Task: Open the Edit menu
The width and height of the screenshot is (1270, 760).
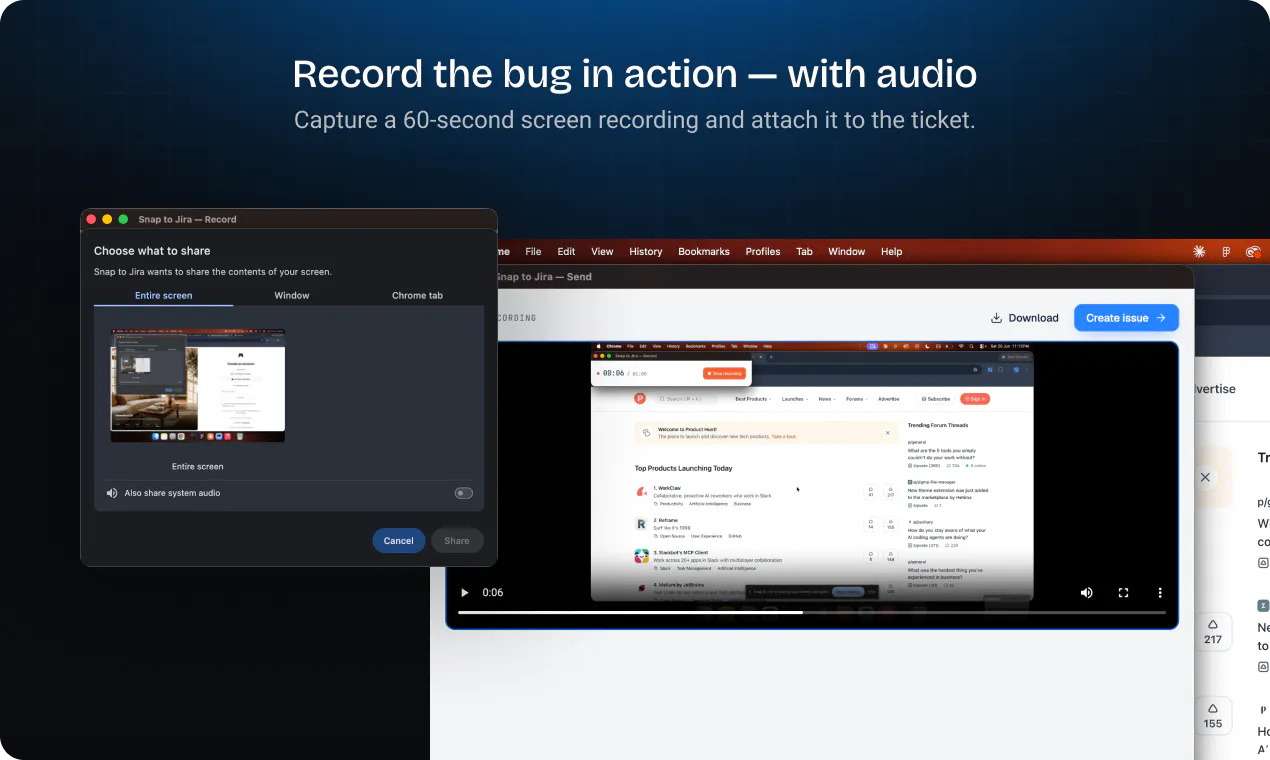Action: pos(566,252)
